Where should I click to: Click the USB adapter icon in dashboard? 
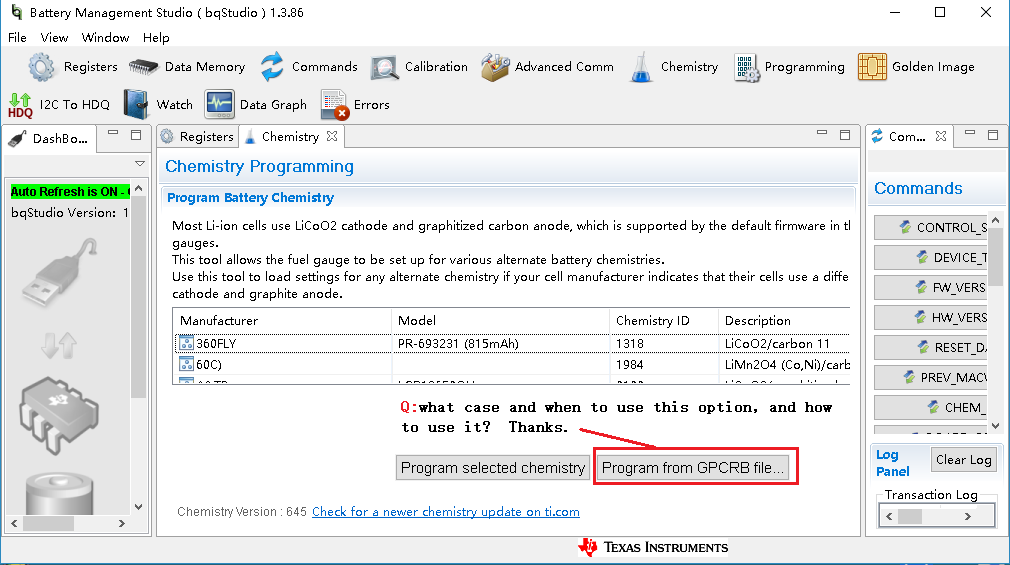59,272
